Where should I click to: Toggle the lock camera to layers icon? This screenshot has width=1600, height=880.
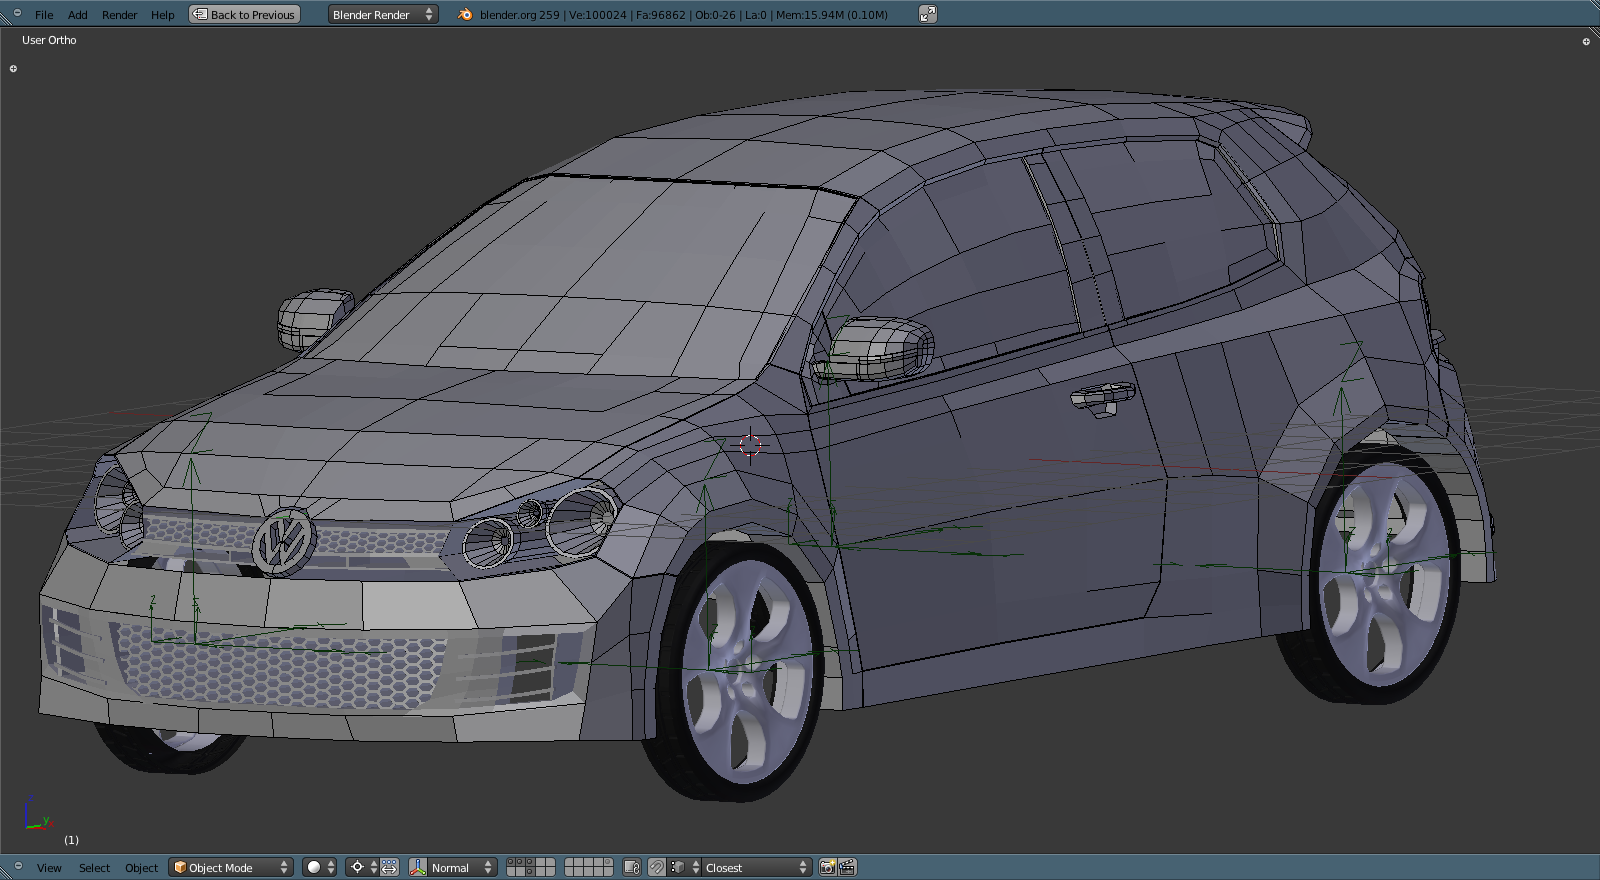631,867
